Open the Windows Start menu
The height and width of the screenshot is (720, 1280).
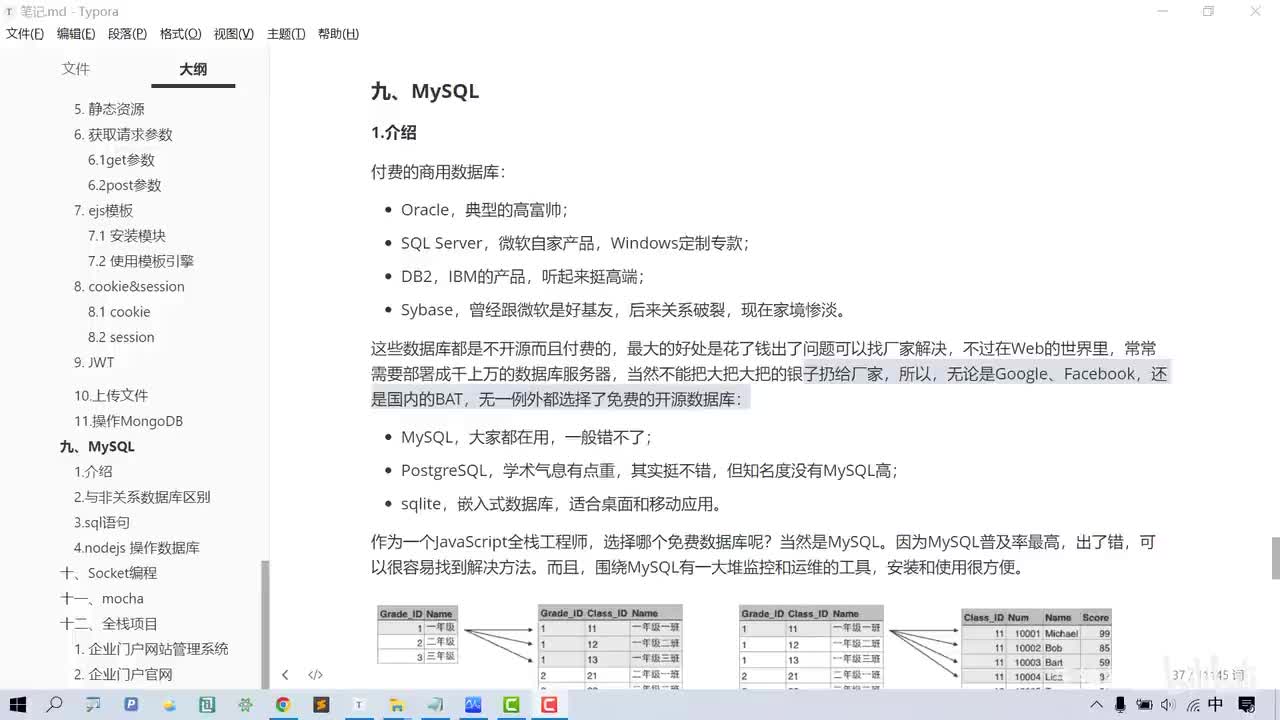(x=17, y=705)
